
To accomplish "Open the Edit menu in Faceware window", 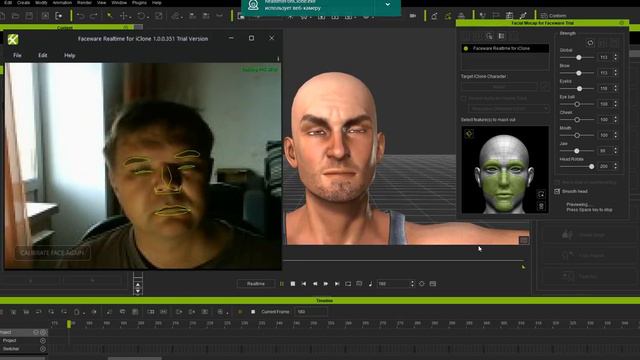I will click(42, 55).
